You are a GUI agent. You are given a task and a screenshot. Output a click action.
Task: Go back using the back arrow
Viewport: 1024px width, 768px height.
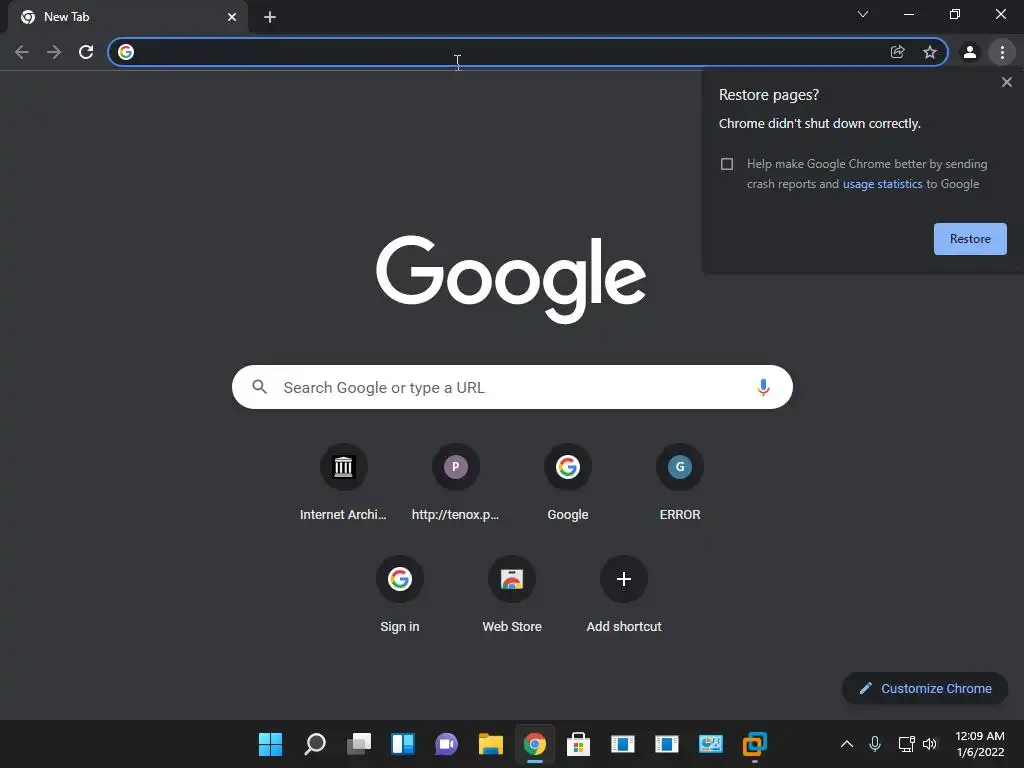point(22,52)
